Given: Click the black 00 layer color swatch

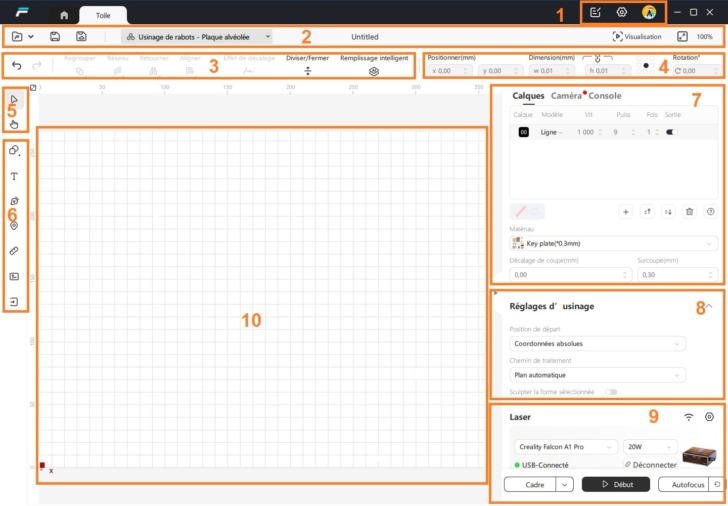Looking at the screenshot, I should [x=523, y=132].
